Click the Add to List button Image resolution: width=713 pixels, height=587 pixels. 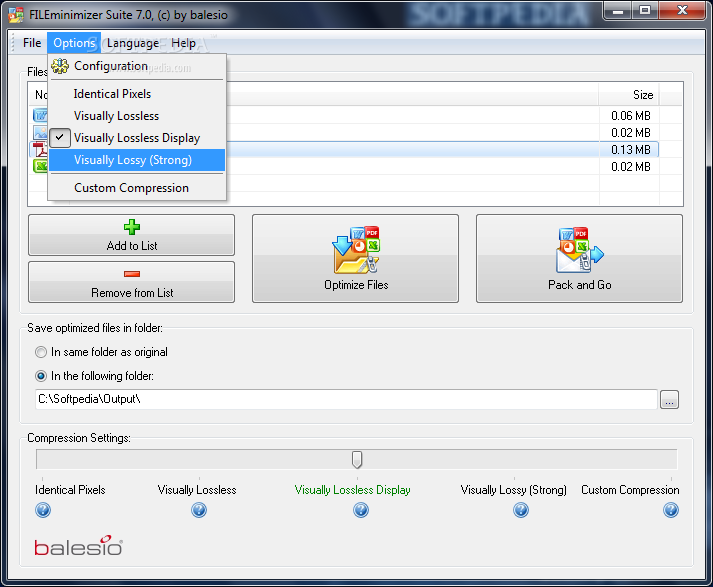(131, 235)
